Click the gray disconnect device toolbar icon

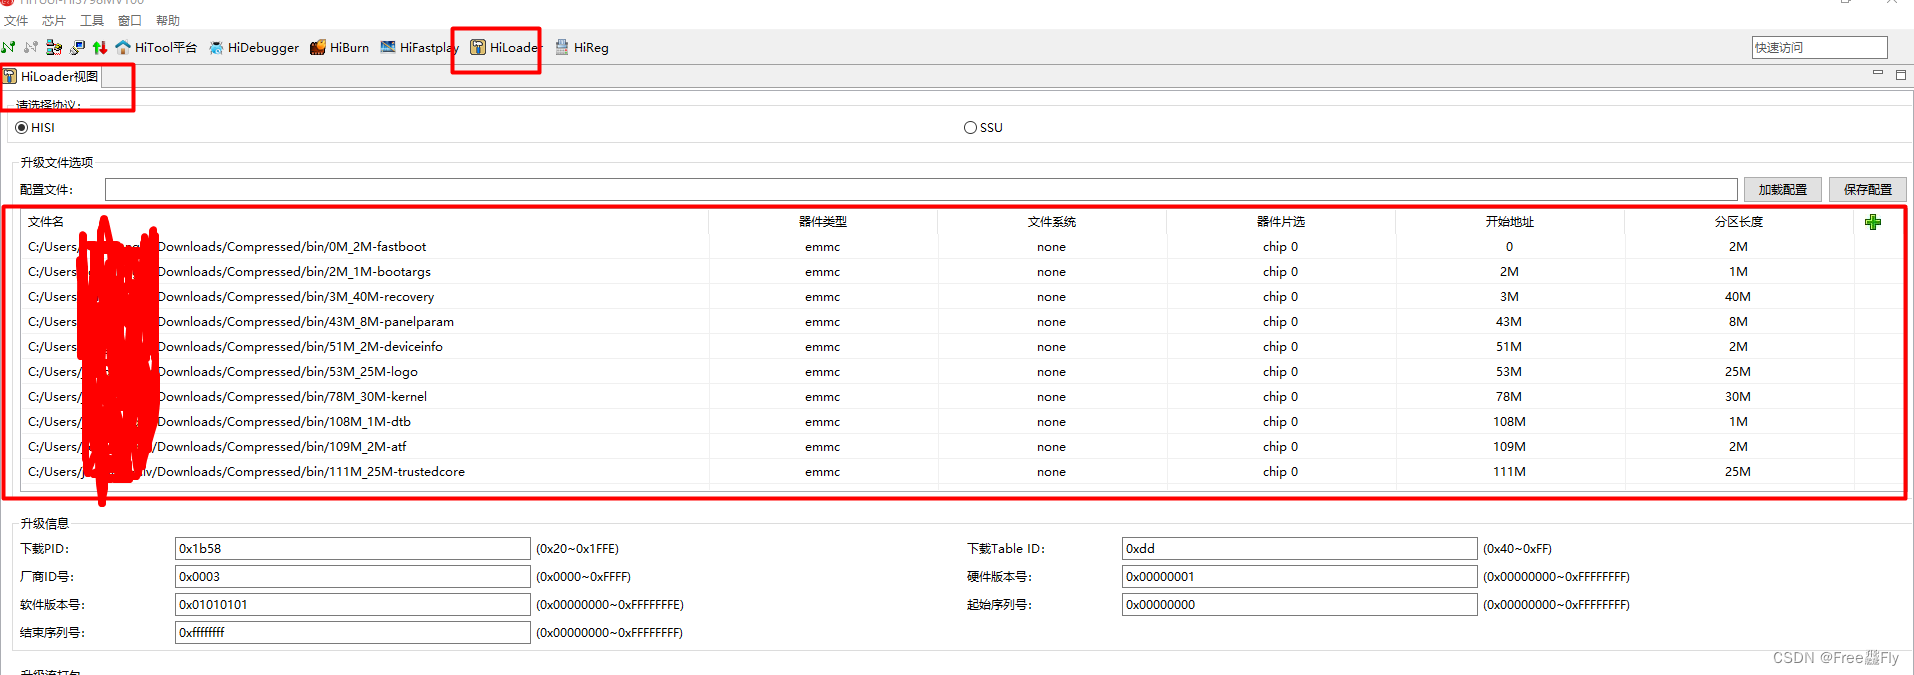coord(31,47)
